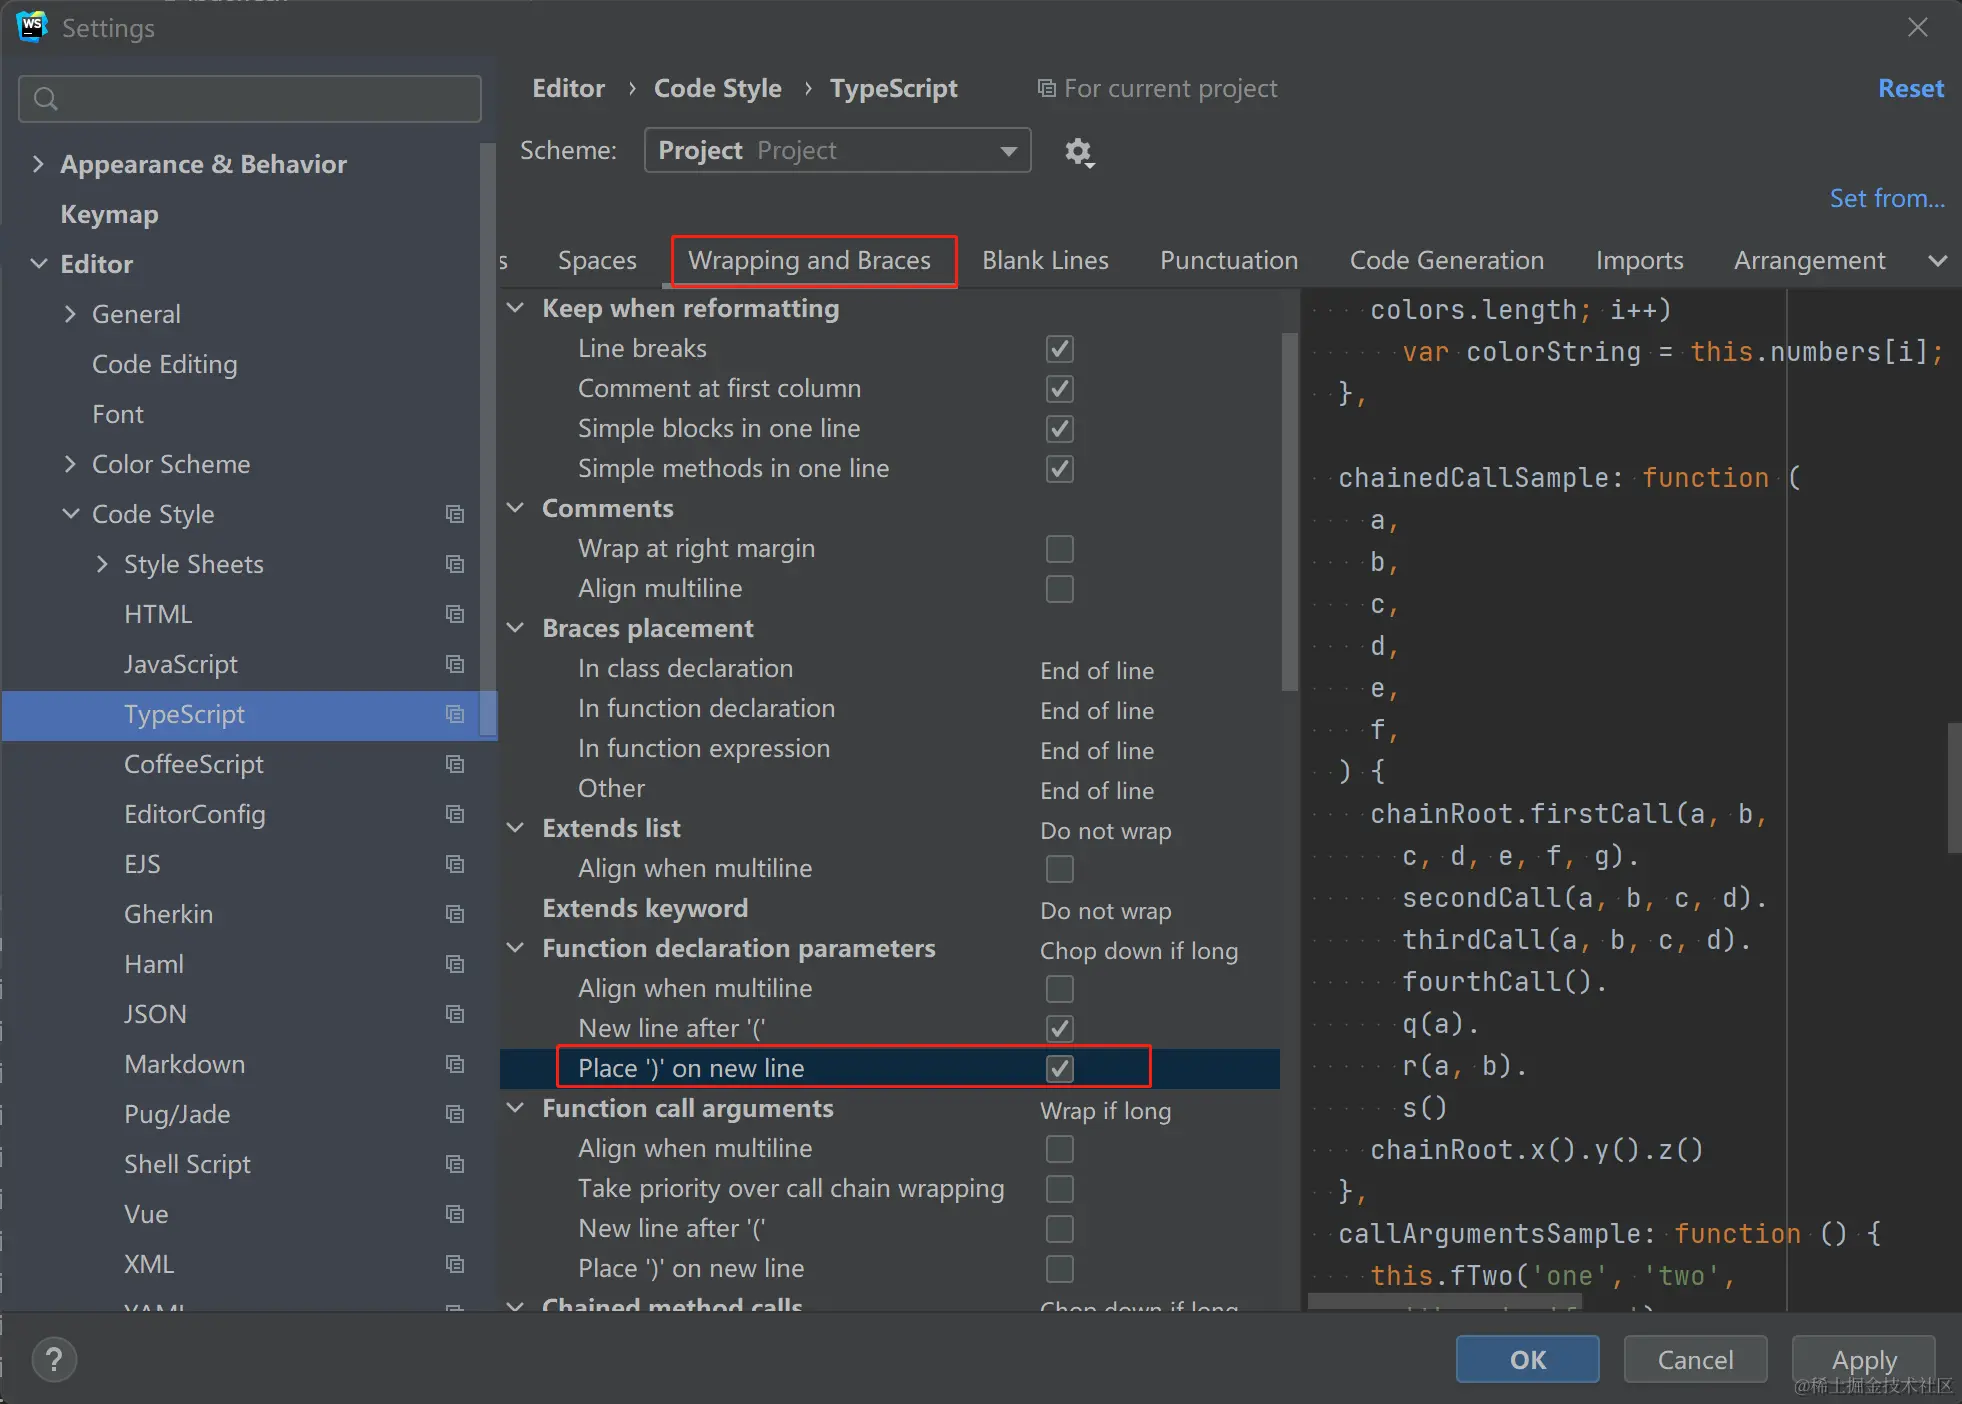Expand the Appearance & Behavior tree node

pyautogui.click(x=38, y=164)
